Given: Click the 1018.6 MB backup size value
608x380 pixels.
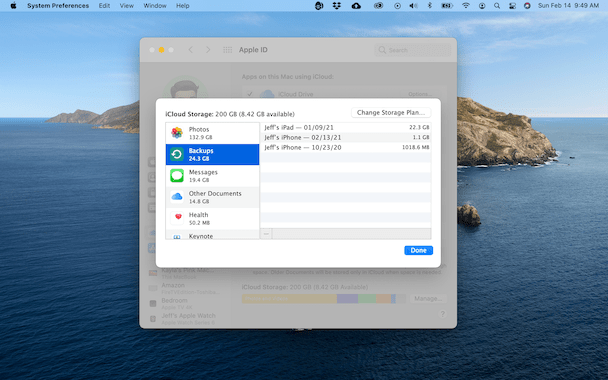Looking at the screenshot, I should point(416,147).
